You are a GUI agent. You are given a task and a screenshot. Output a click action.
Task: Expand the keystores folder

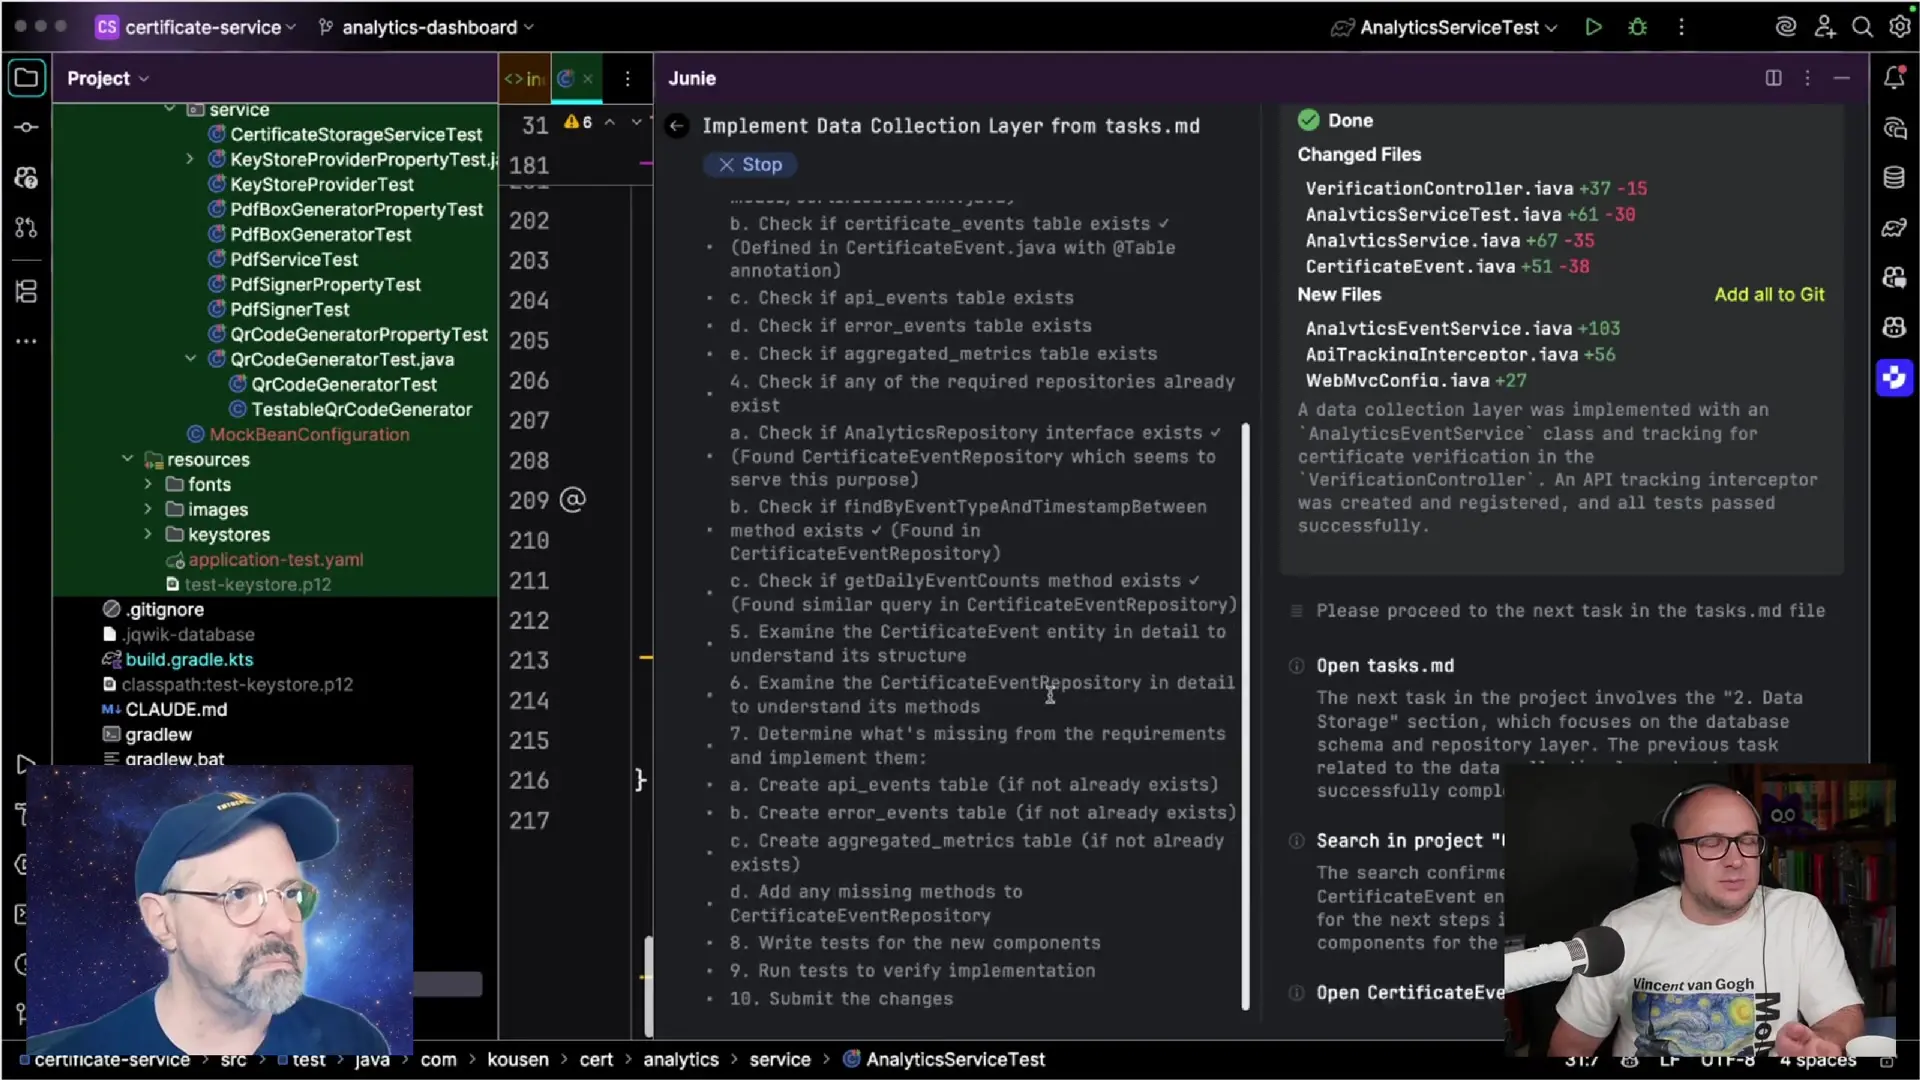(148, 534)
